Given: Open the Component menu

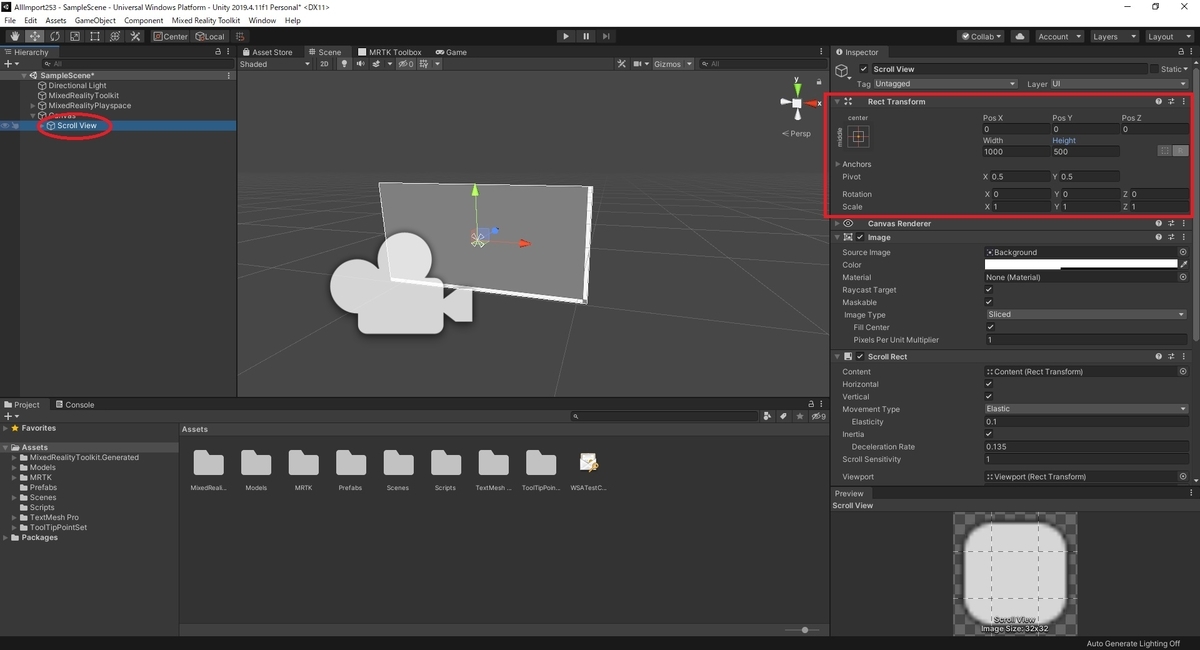Looking at the screenshot, I should click(x=144, y=20).
